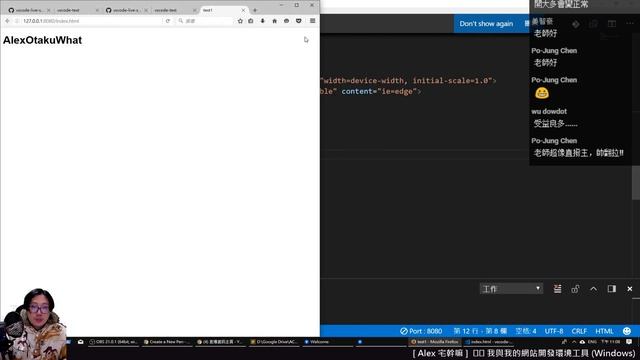Click the round face icon in Firefox toolbar
Screen dimensions: 640x360
[x=287, y=21]
